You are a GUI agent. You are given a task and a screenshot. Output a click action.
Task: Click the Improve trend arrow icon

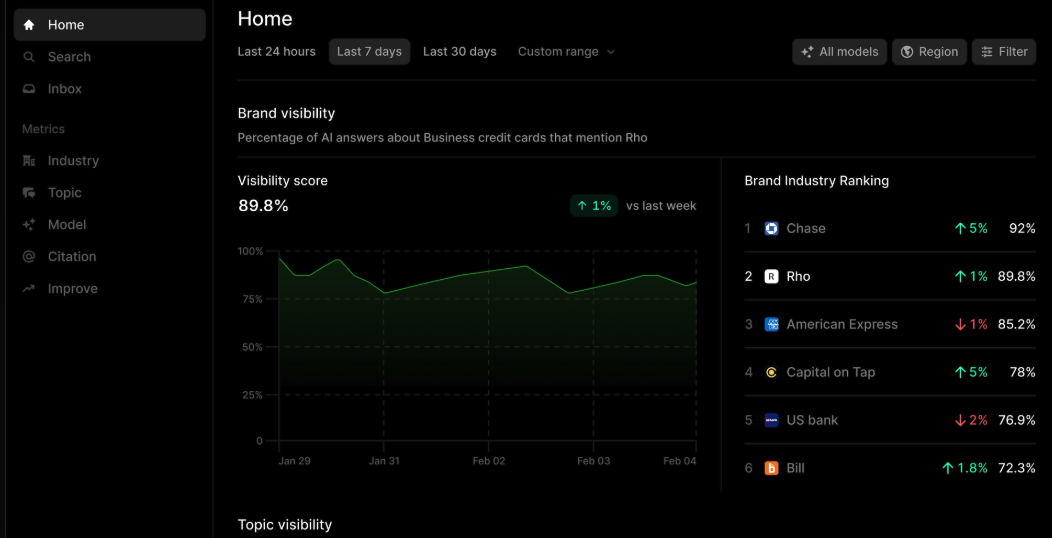pyautogui.click(x=29, y=289)
